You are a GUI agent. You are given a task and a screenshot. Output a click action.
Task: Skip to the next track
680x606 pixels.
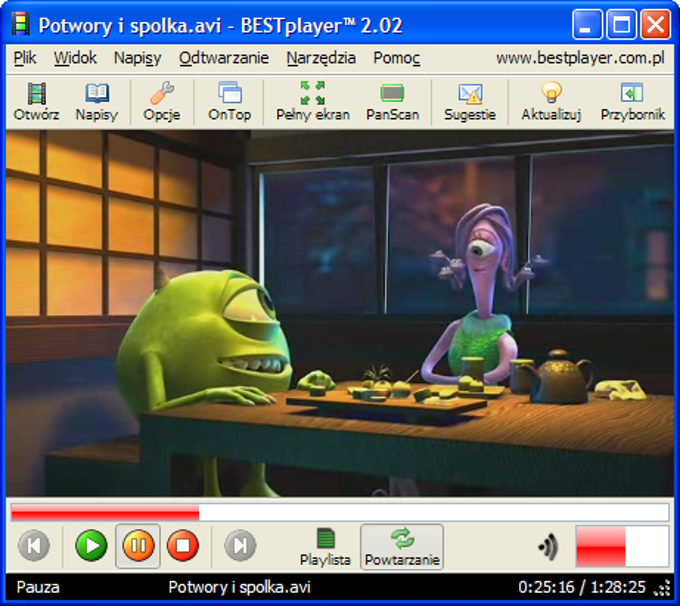point(241,545)
